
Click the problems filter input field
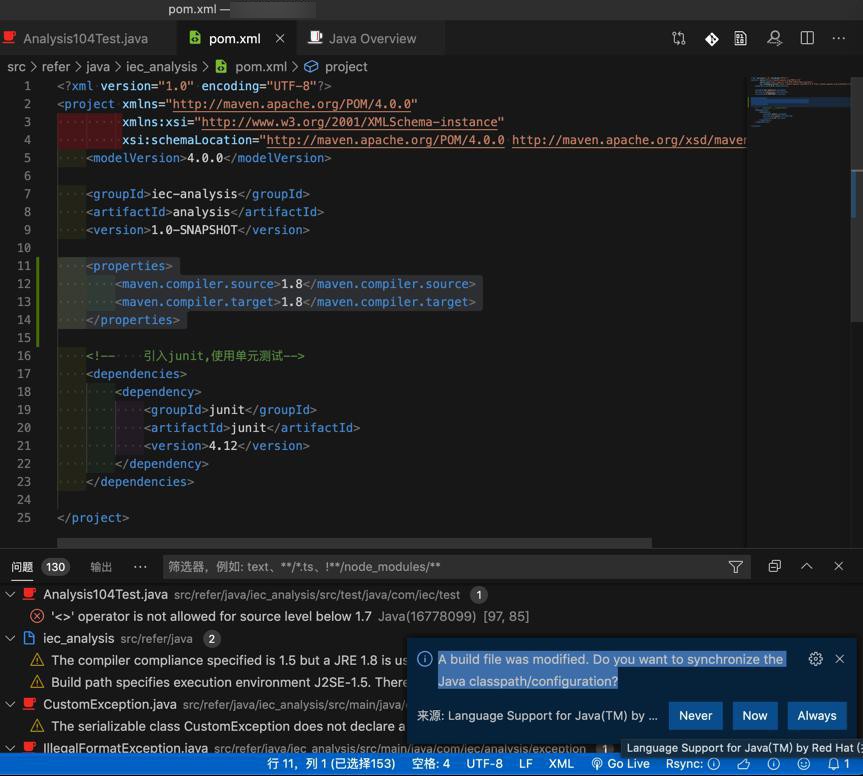440,566
